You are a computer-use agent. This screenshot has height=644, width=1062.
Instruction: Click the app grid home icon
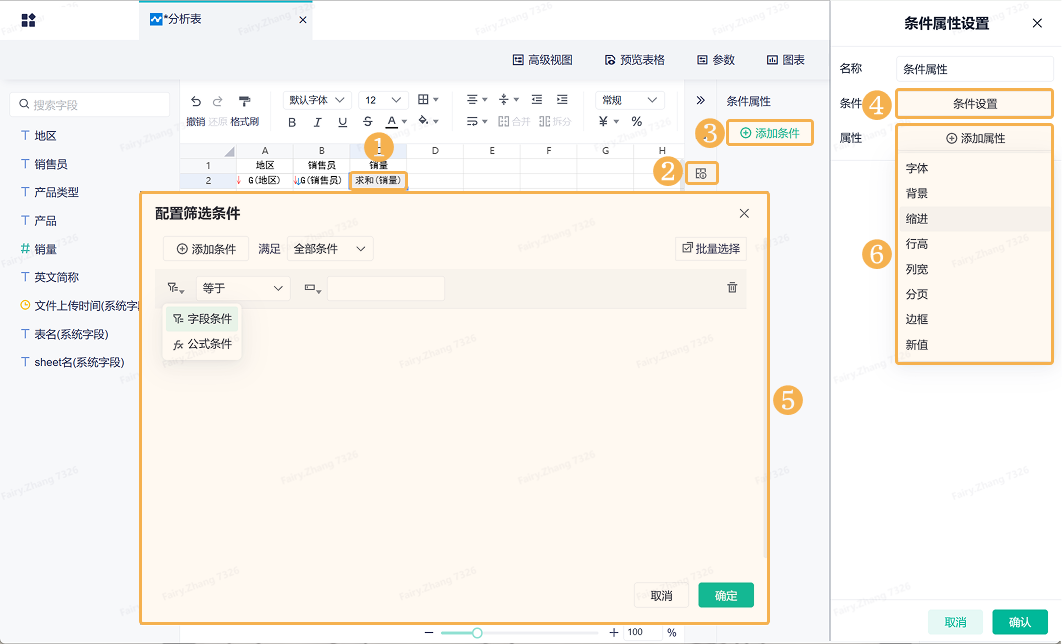point(28,20)
